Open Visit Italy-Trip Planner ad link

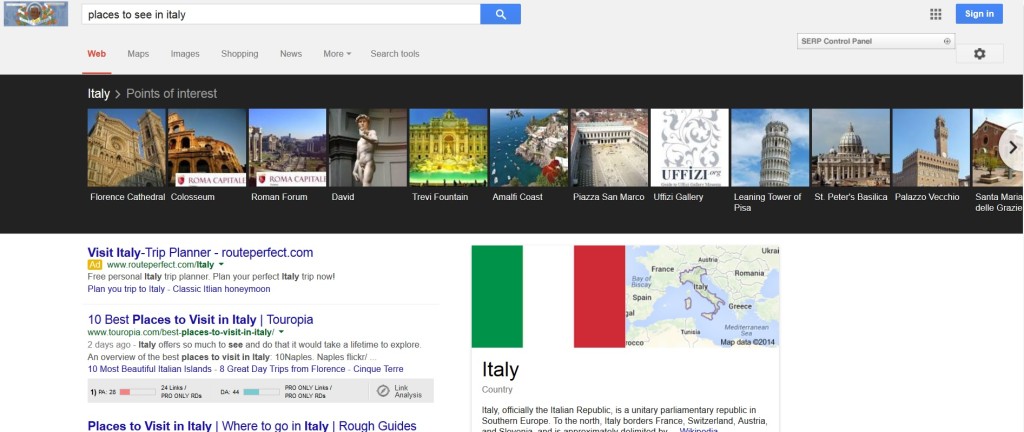200,253
